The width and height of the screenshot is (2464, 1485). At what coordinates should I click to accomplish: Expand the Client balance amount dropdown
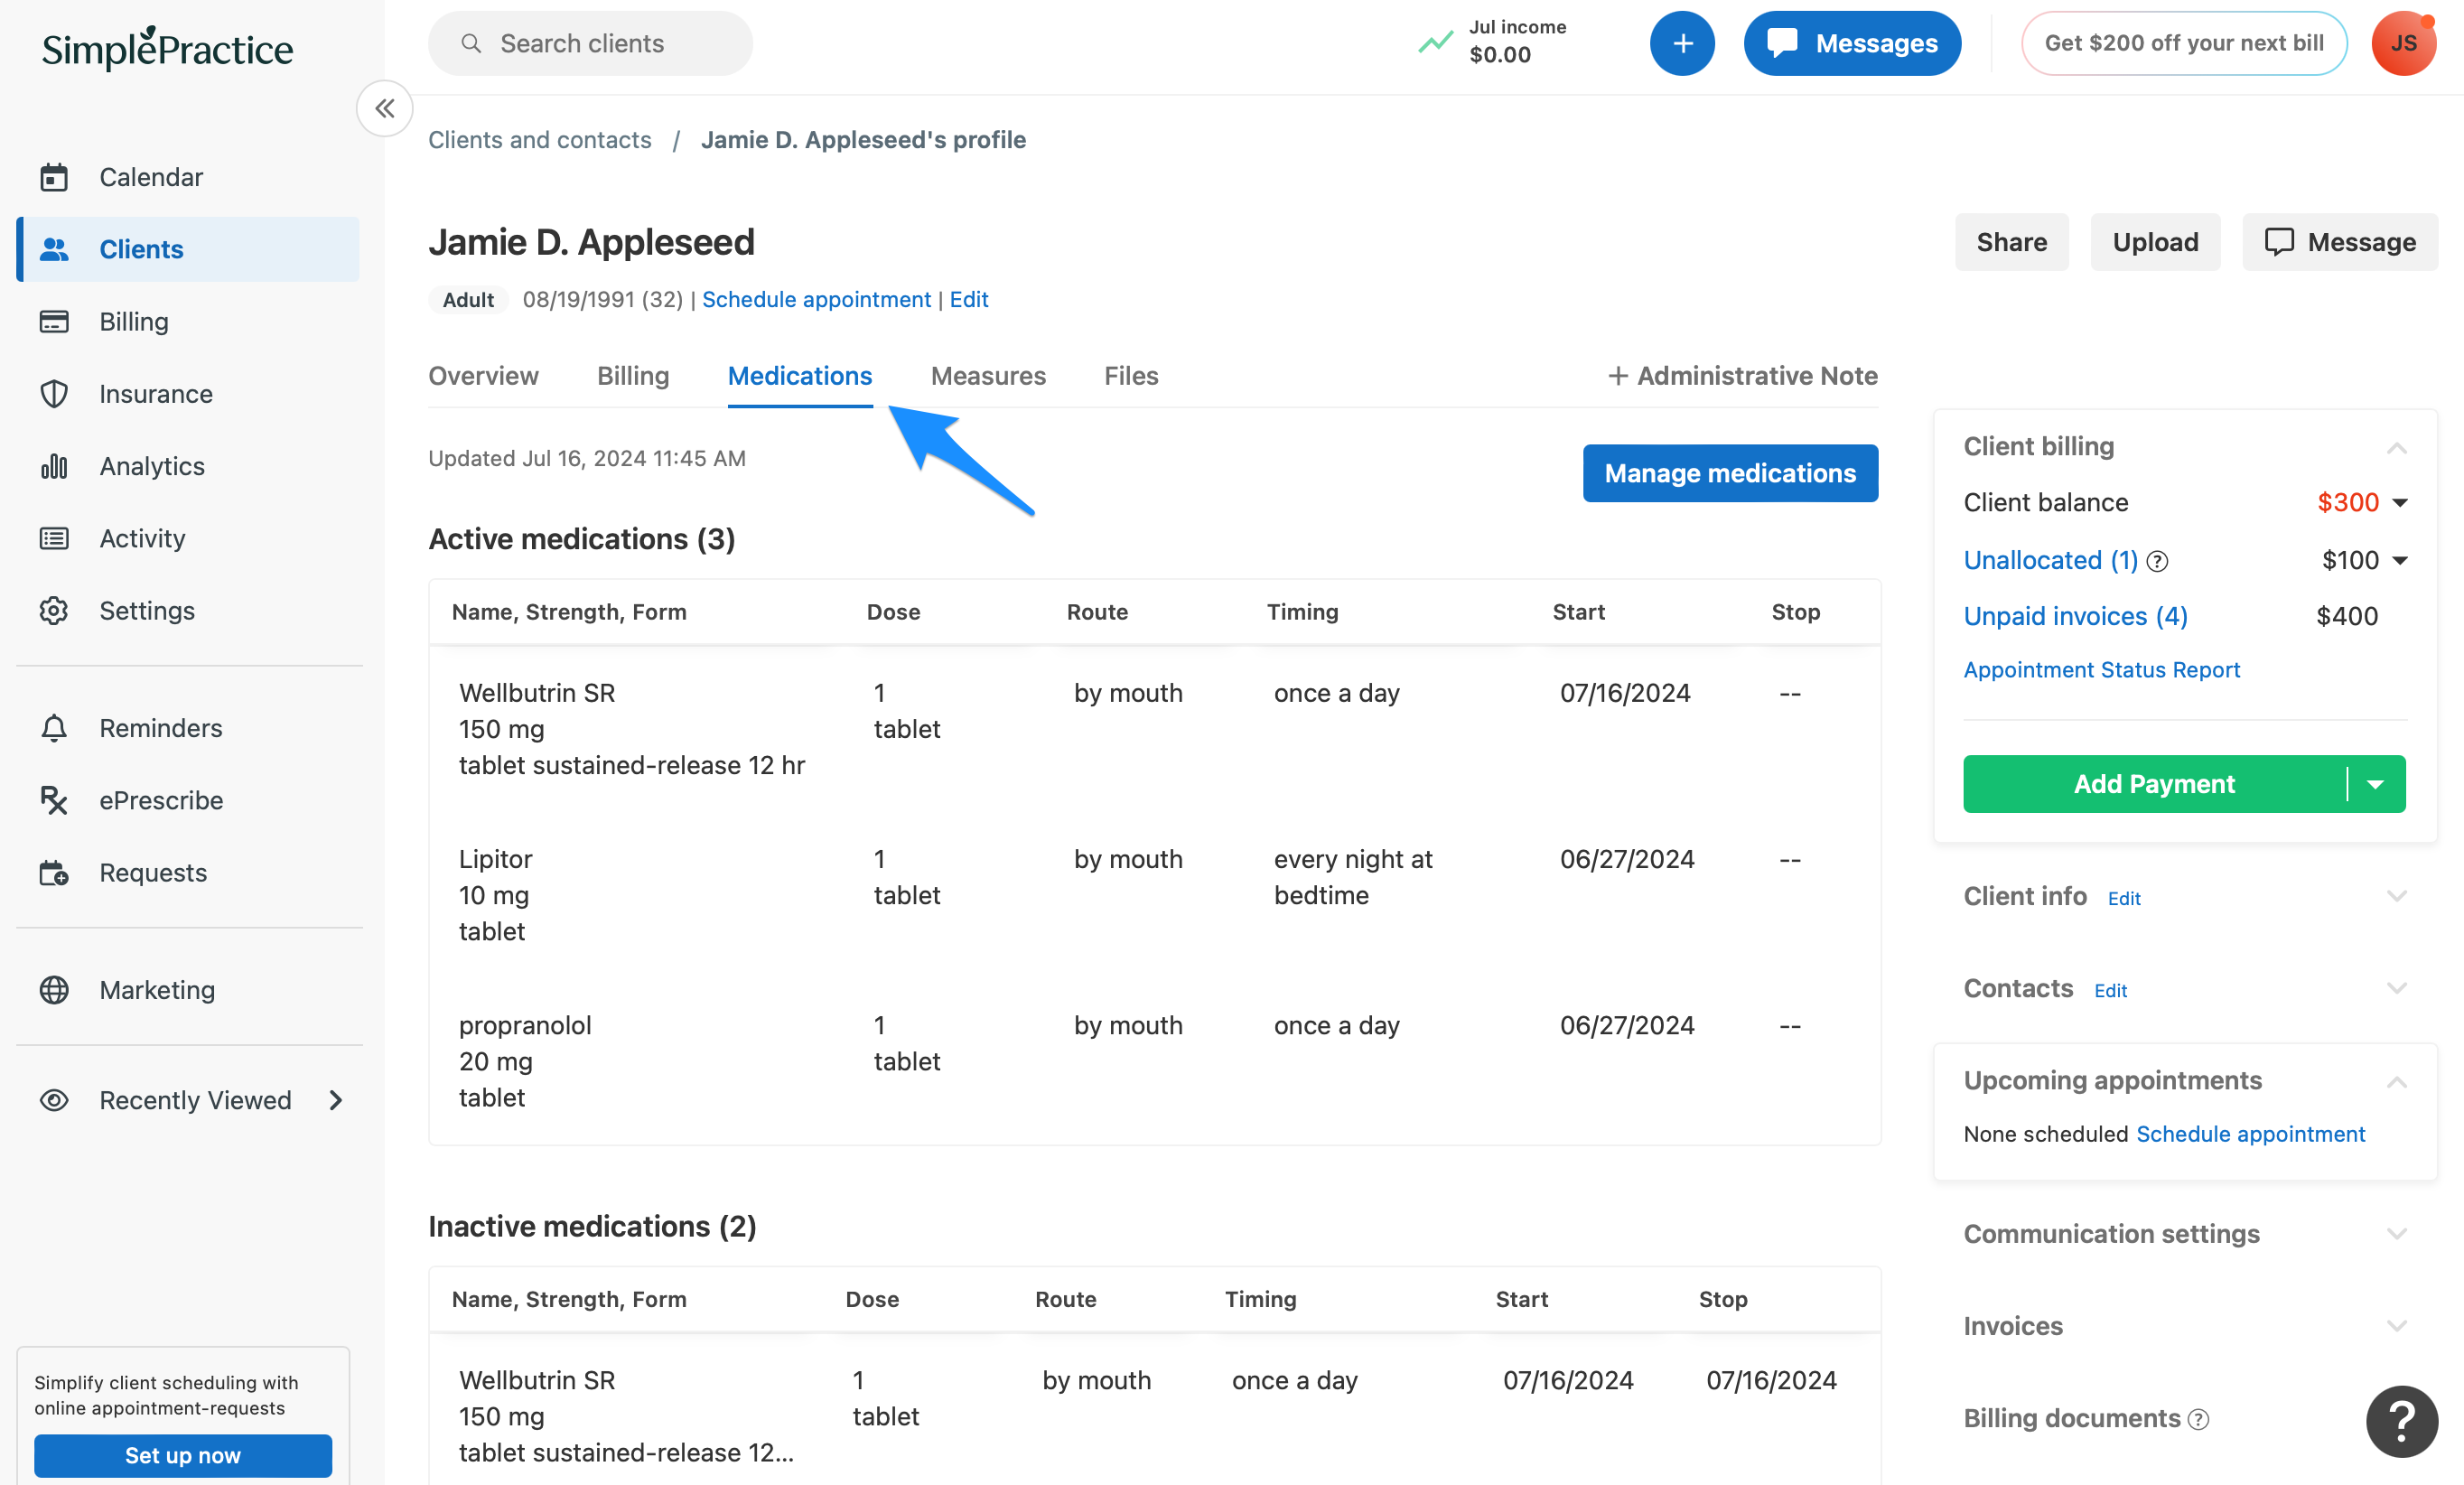(2398, 503)
